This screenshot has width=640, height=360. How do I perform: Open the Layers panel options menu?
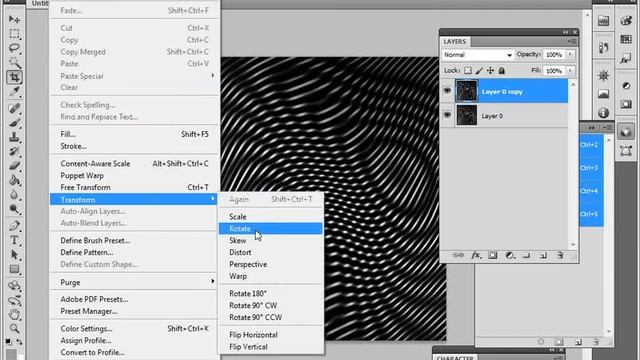coord(572,42)
